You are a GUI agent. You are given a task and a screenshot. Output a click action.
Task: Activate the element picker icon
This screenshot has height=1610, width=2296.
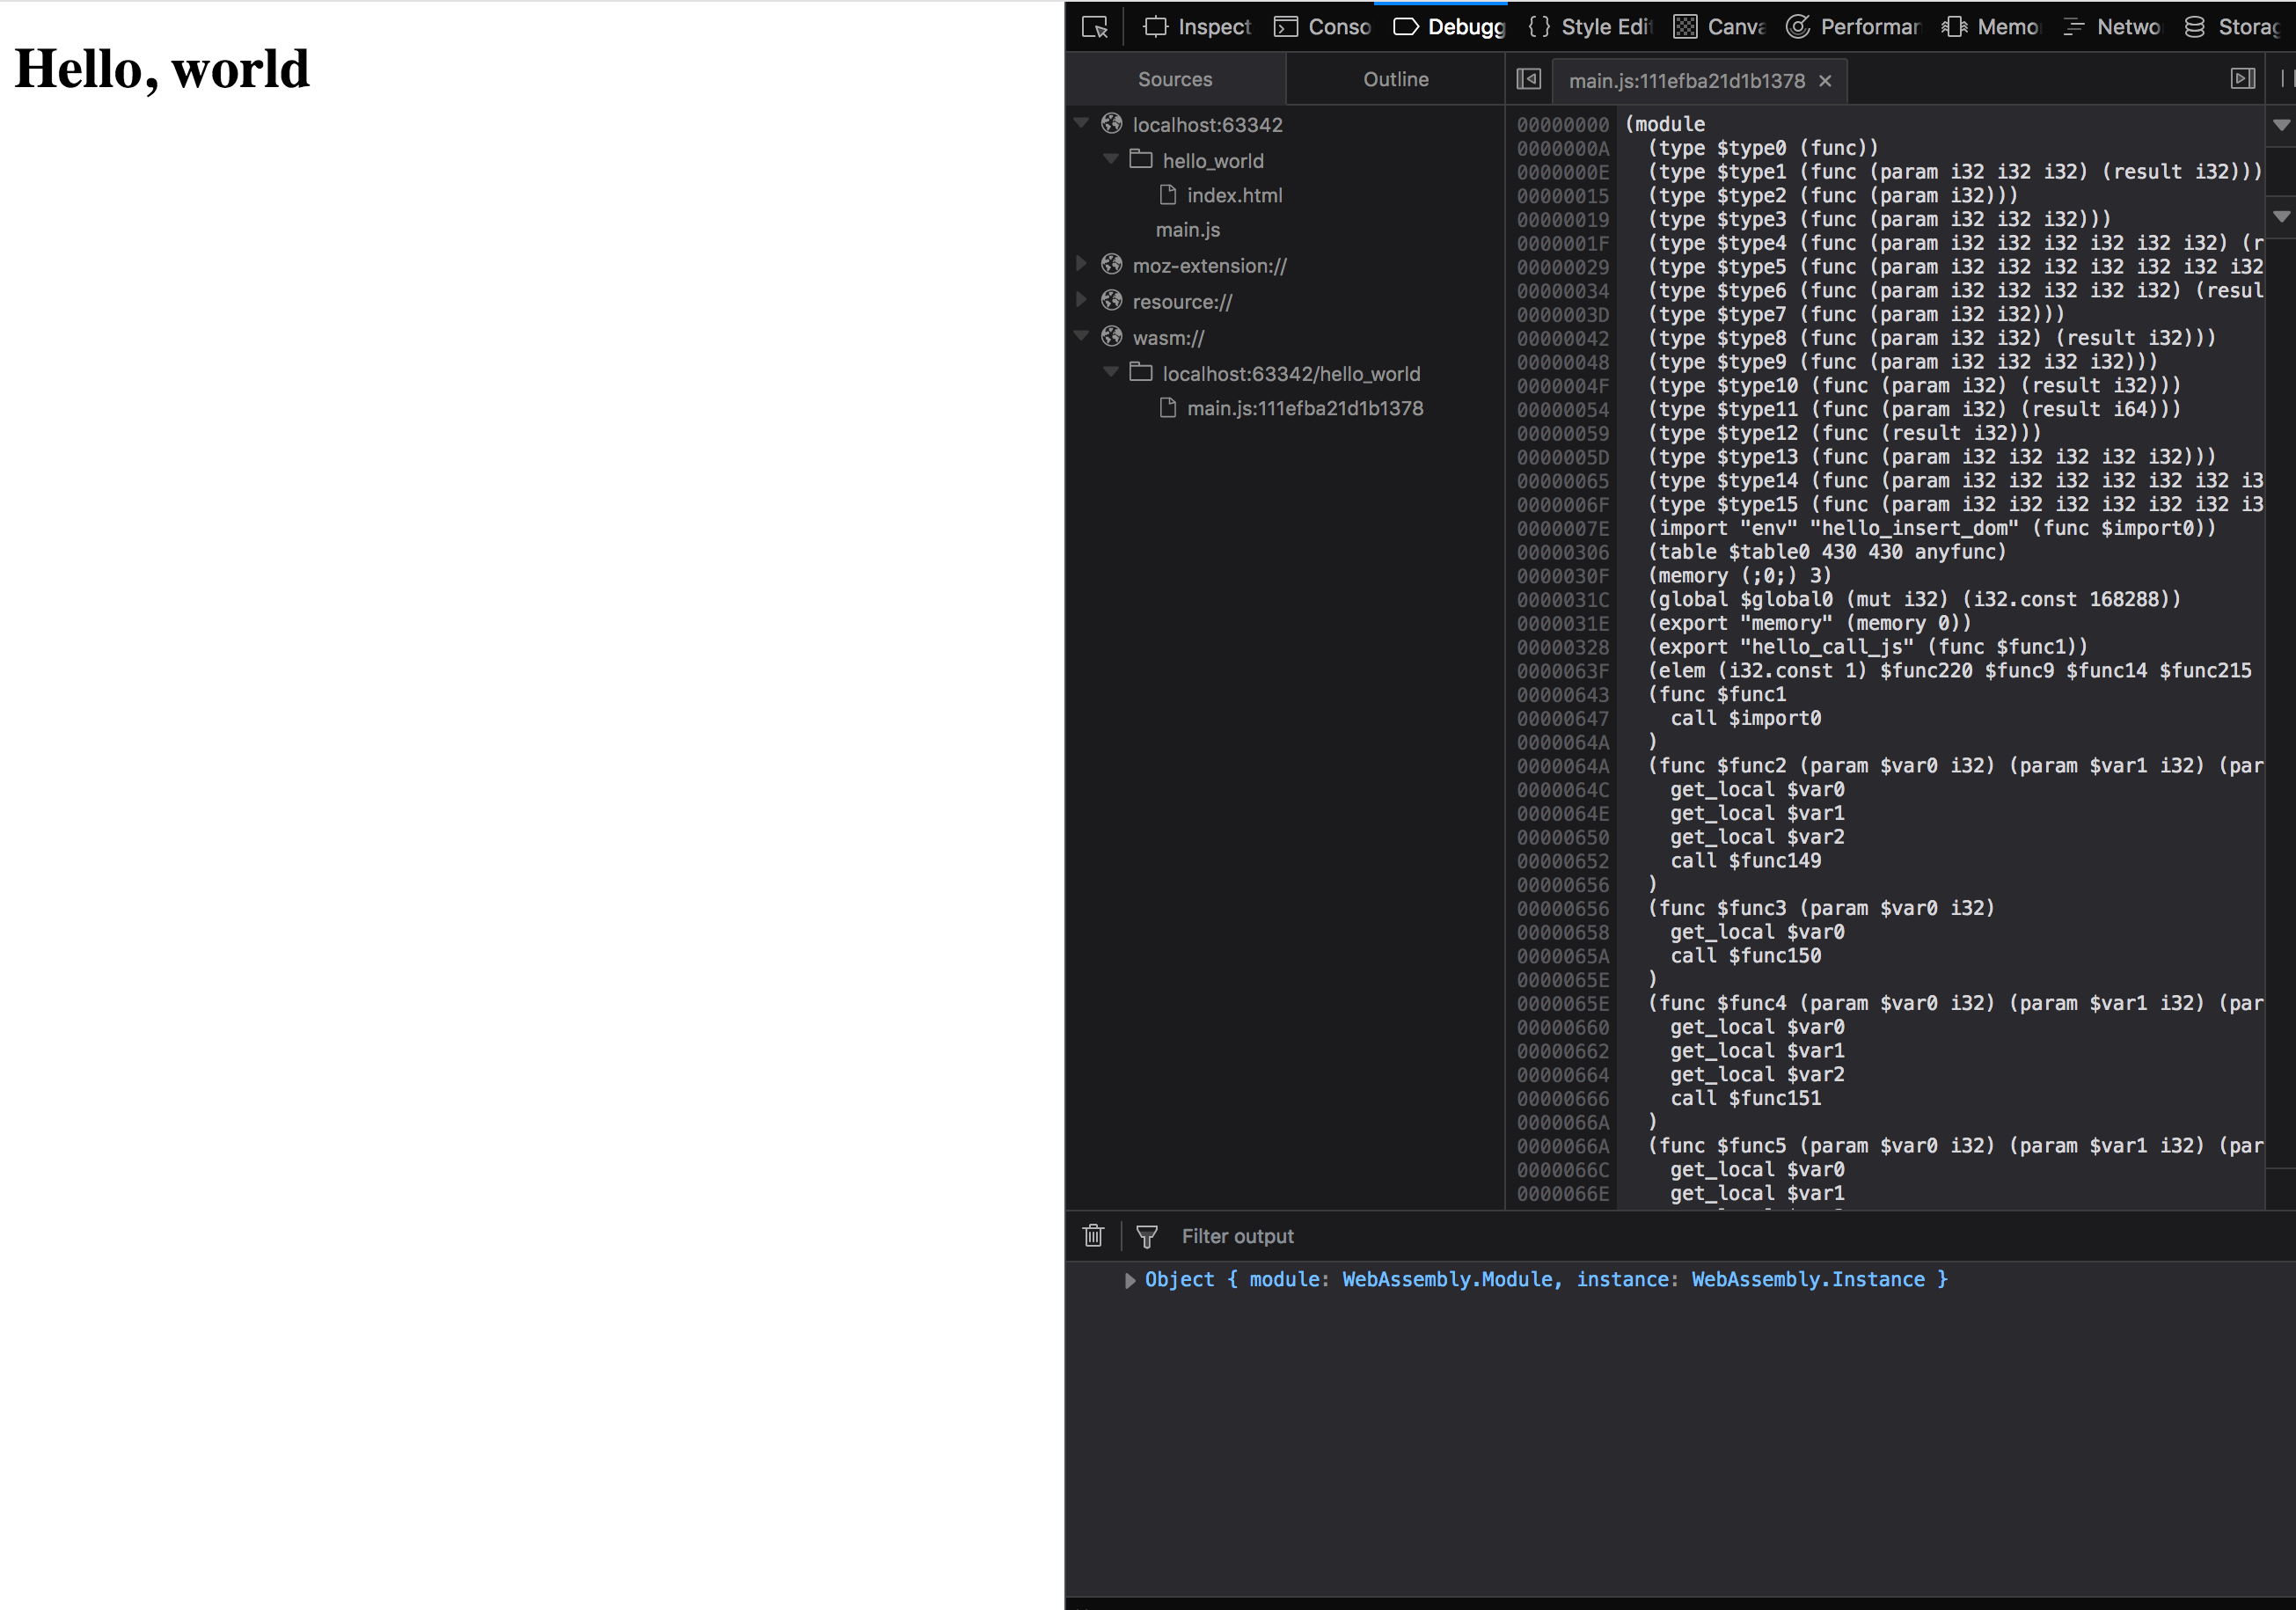[1095, 27]
